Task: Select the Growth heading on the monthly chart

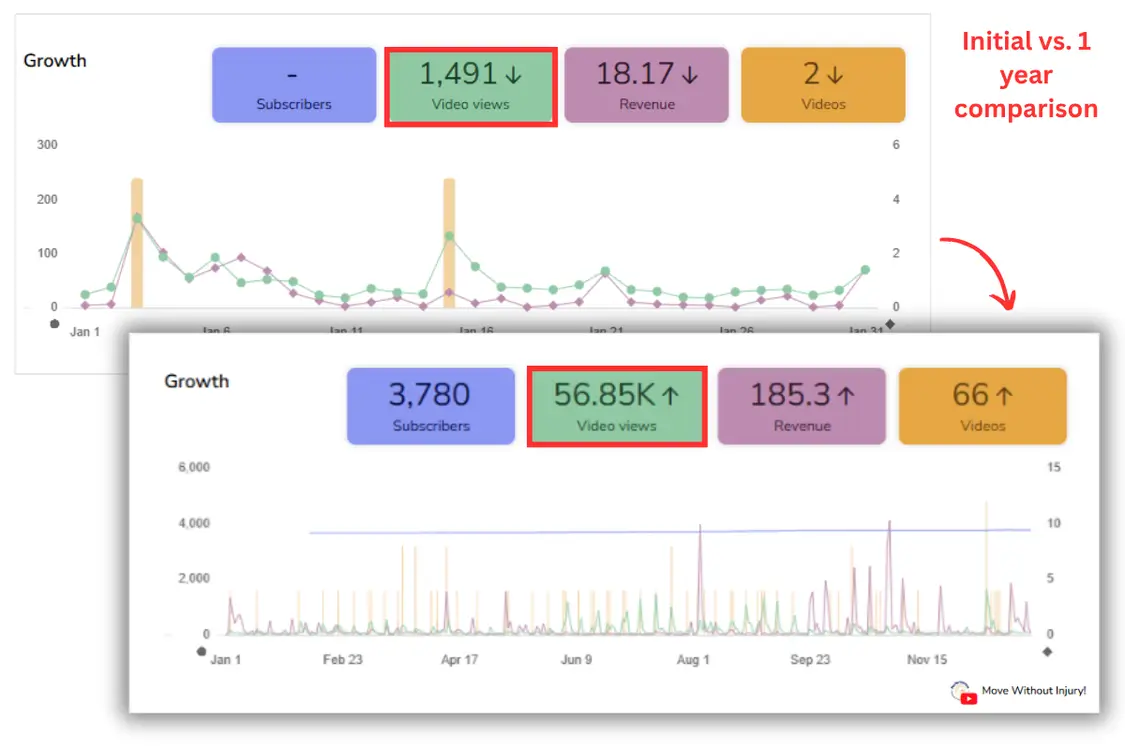Action: [55, 61]
